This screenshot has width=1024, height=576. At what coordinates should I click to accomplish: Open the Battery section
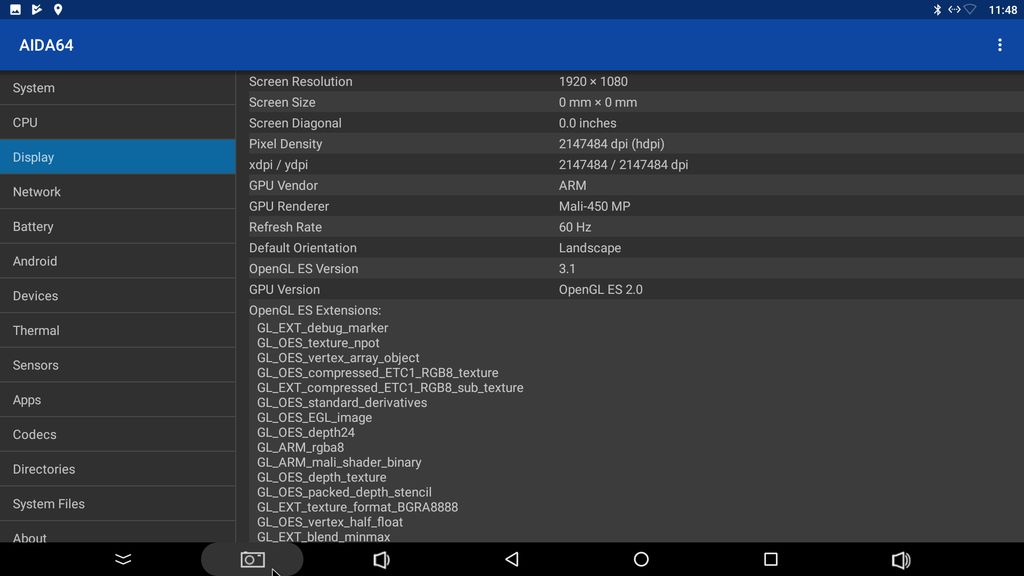[117, 227]
